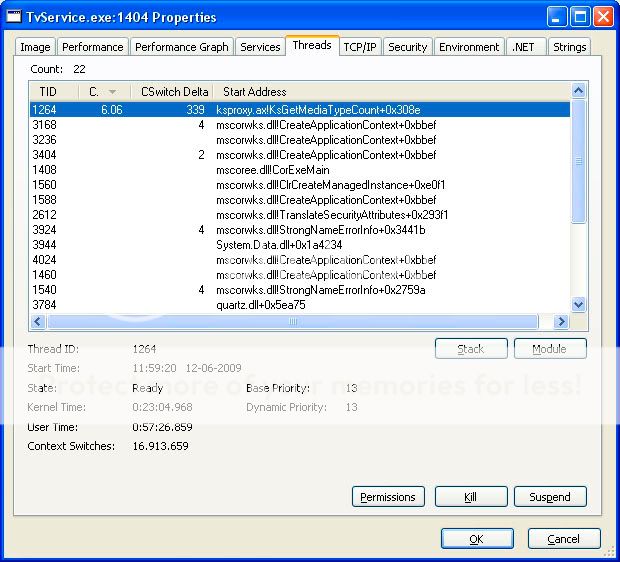This screenshot has width=620, height=562.
Task: Sort by CSwitch Delta column
Action: 173,92
